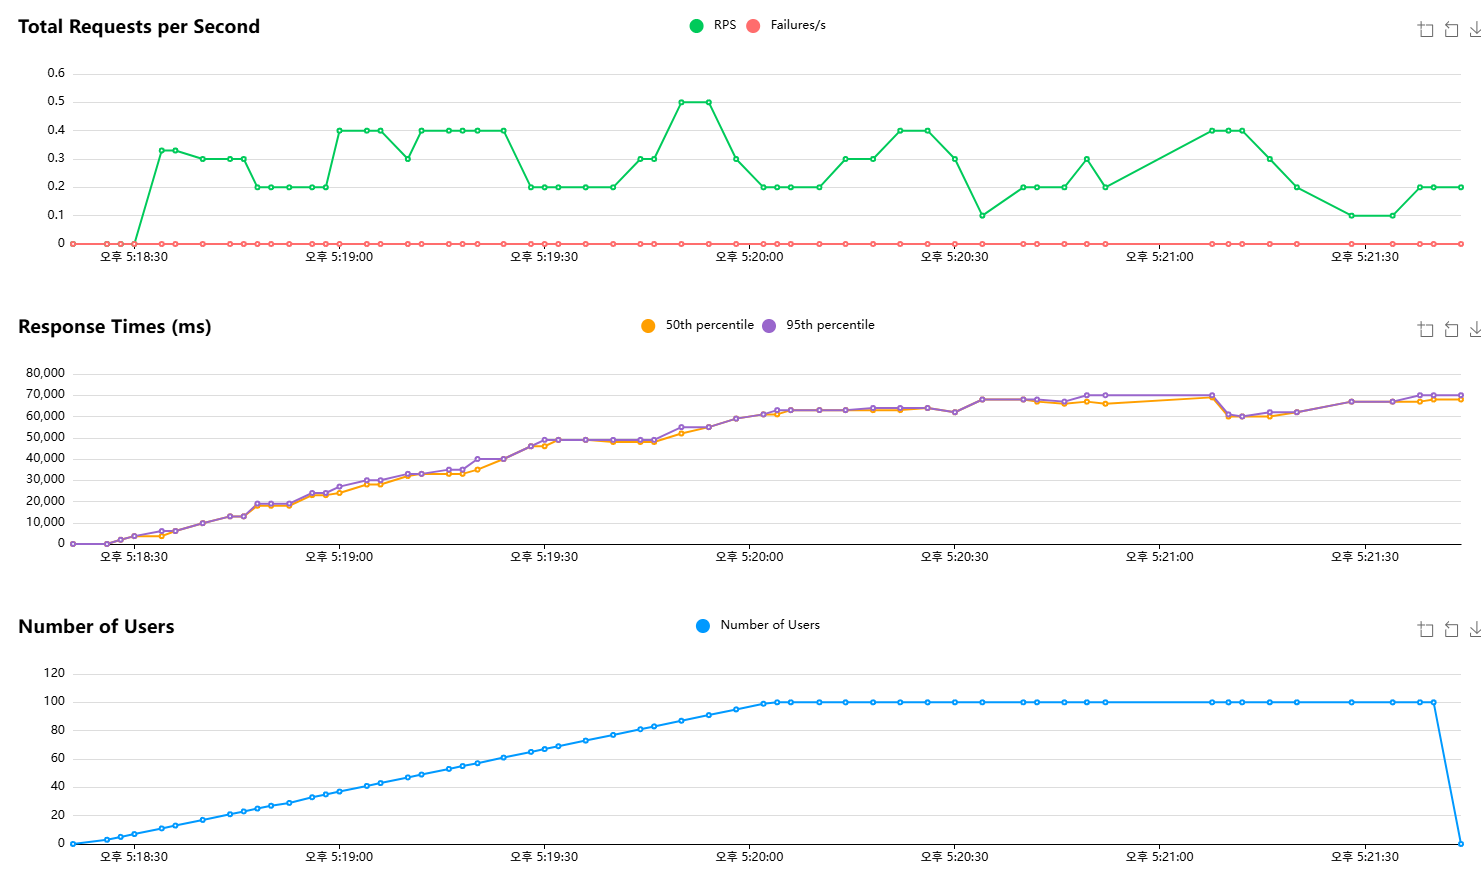Screen dimensions: 1481x883
Task: Click the last Number of Users point at zero
Action: click(x=1461, y=844)
